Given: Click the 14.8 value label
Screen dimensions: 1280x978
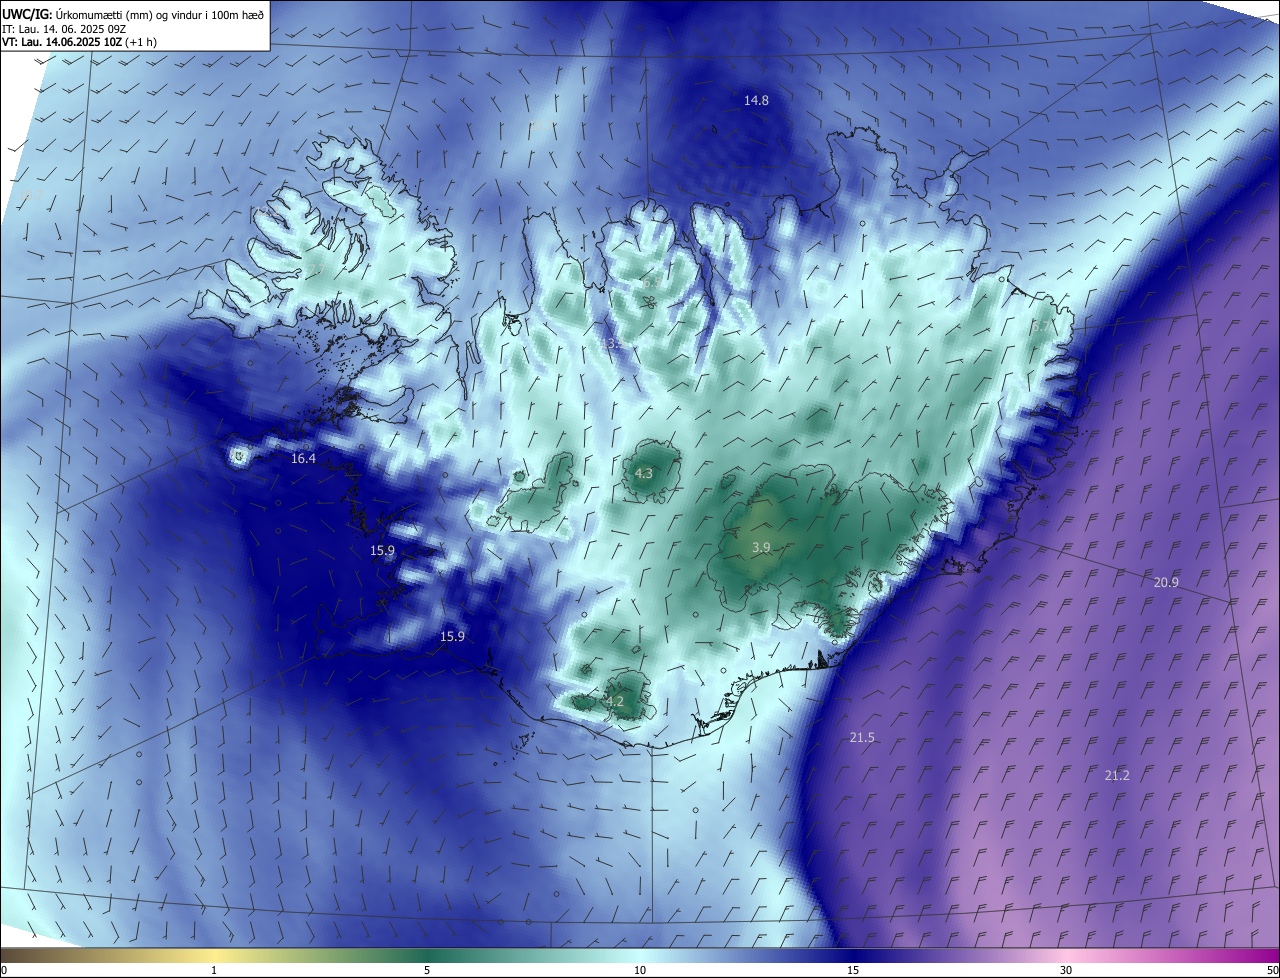Looking at the screenshot, I should (x=756, y=100).
